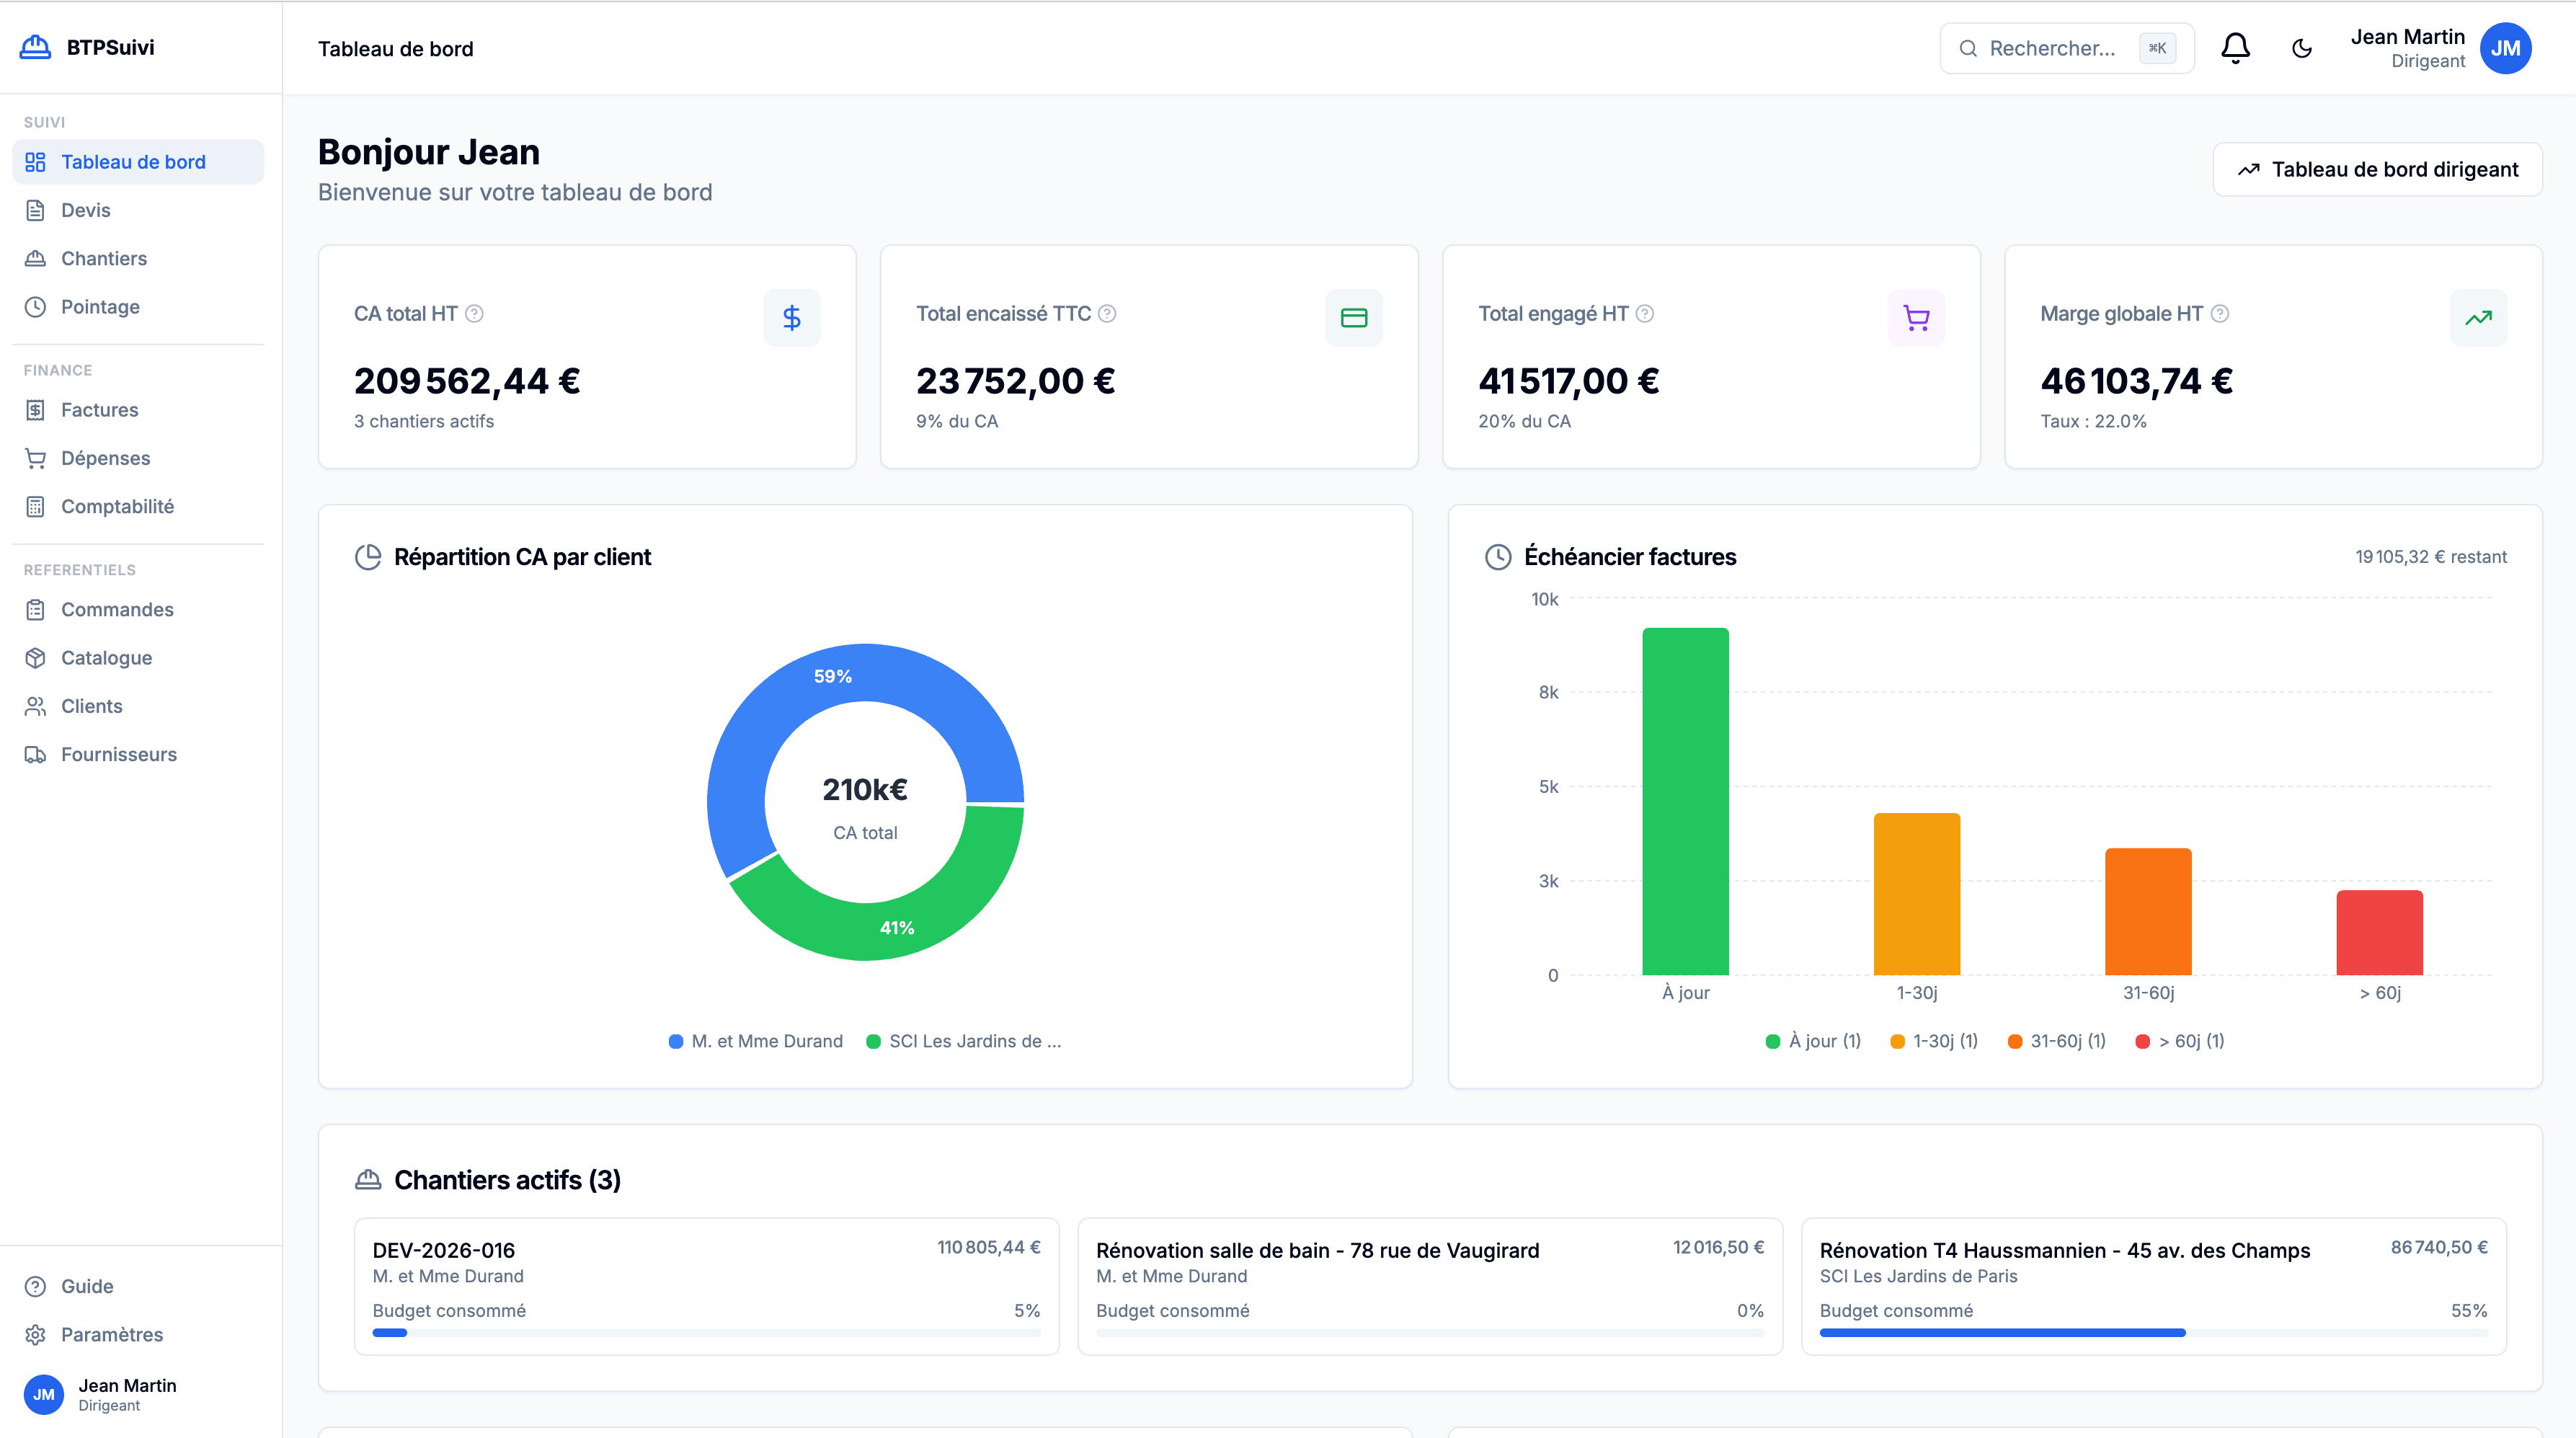Toggle the '> 60j' legend entry
Viewport: 2576px width, 1438px height.
click(2180, 1041)
